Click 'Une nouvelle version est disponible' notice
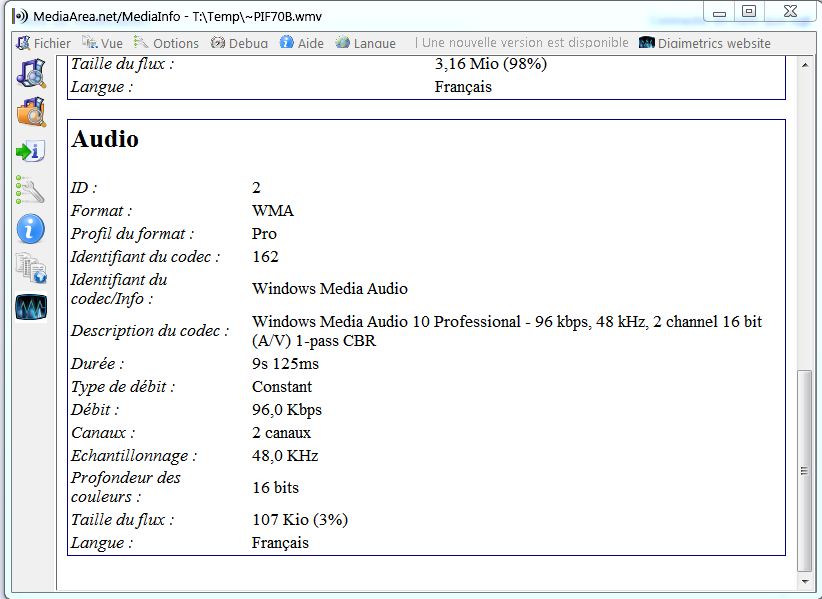The height and width of the screenshot is (599, 822). coord(525,43)
